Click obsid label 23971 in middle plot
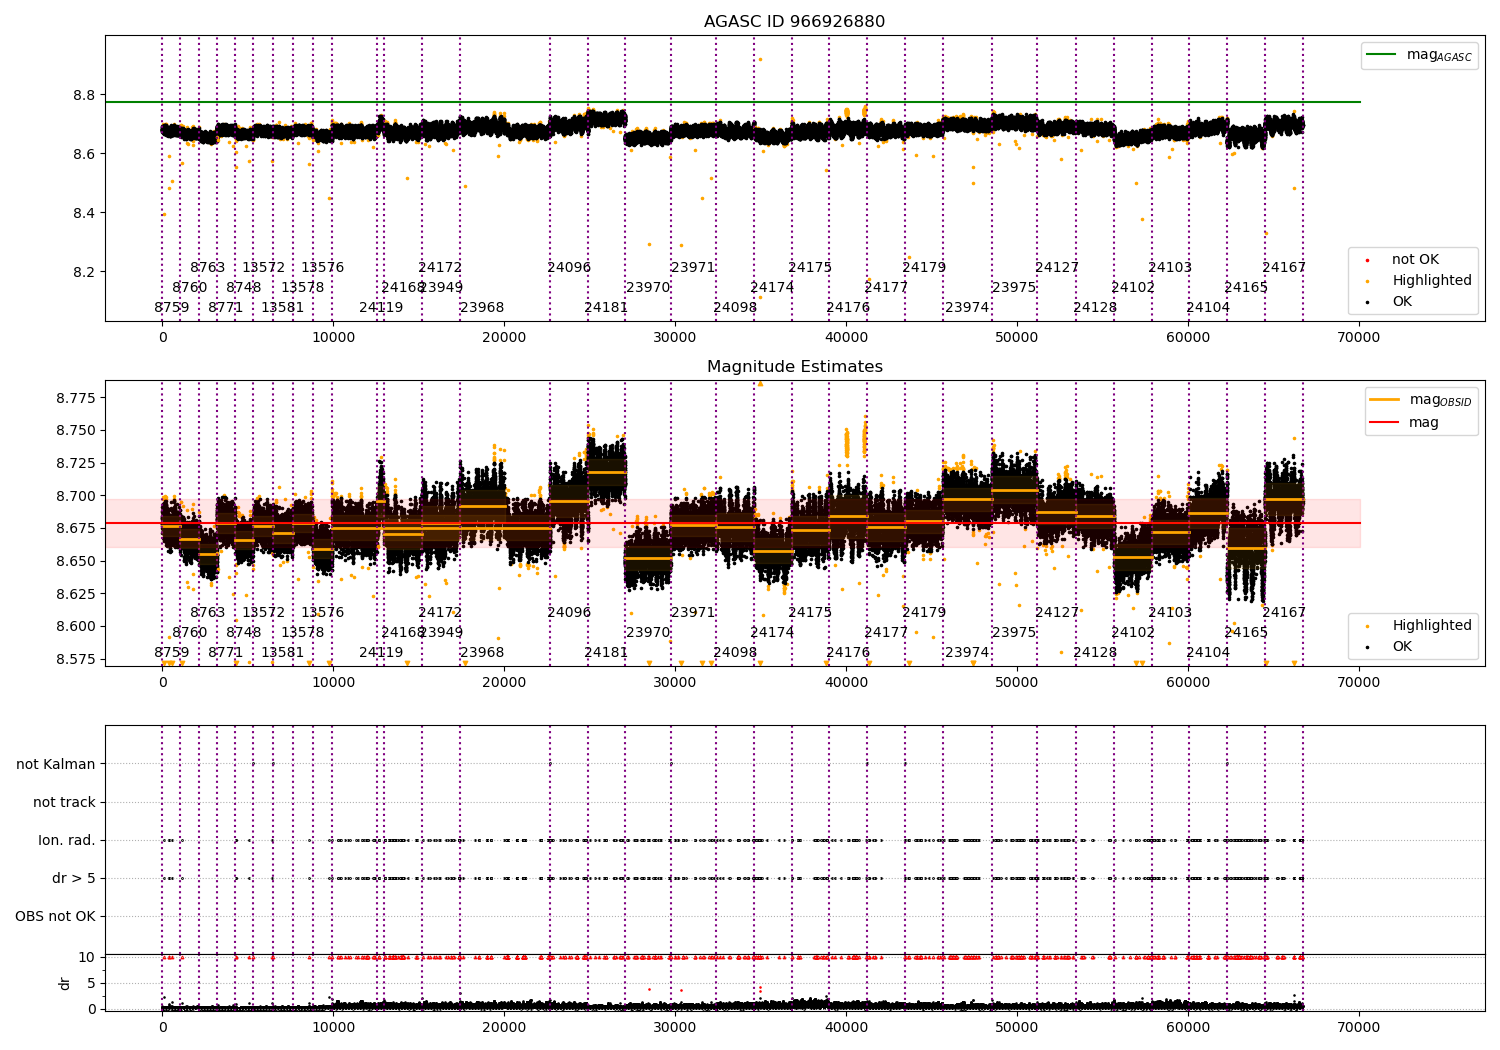The image size is (1500, 1050). 693,613
